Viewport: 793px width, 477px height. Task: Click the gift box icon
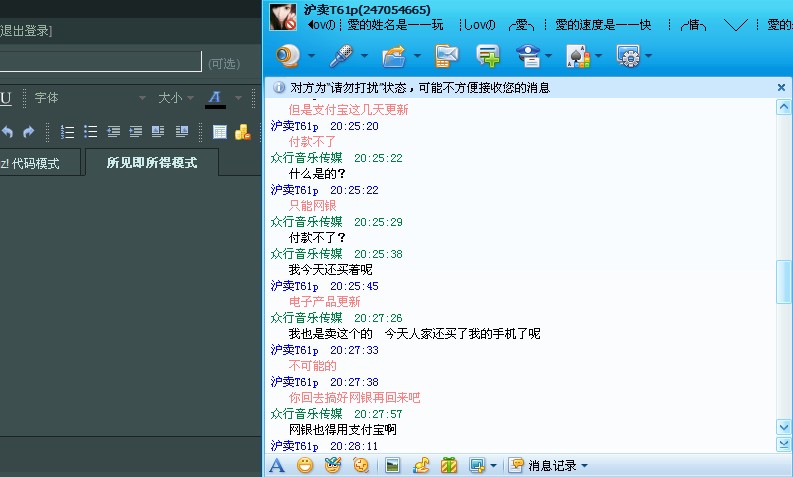pos(449,465)
